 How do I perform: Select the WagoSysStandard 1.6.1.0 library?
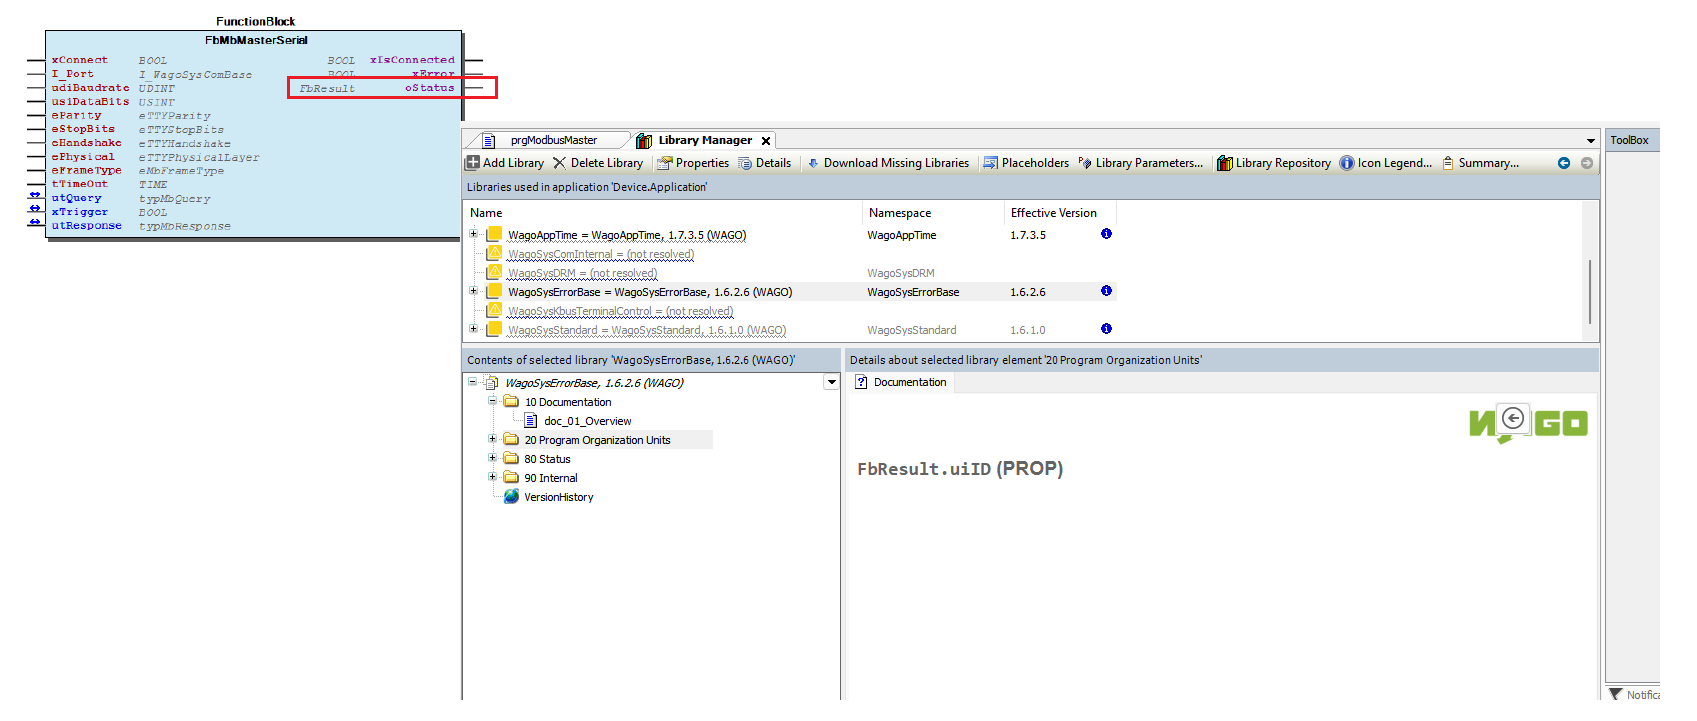pyautogui.click(x=647, y=330)
